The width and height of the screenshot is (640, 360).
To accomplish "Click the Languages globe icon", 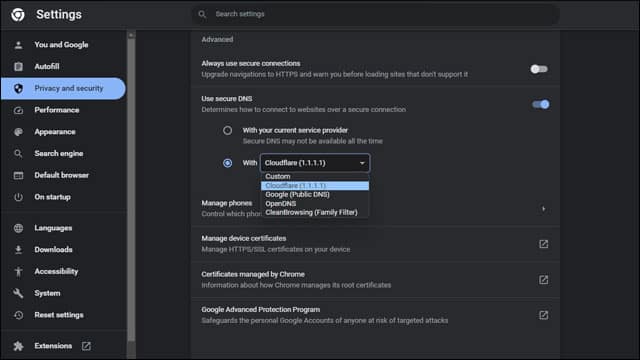I will point(18,228).
